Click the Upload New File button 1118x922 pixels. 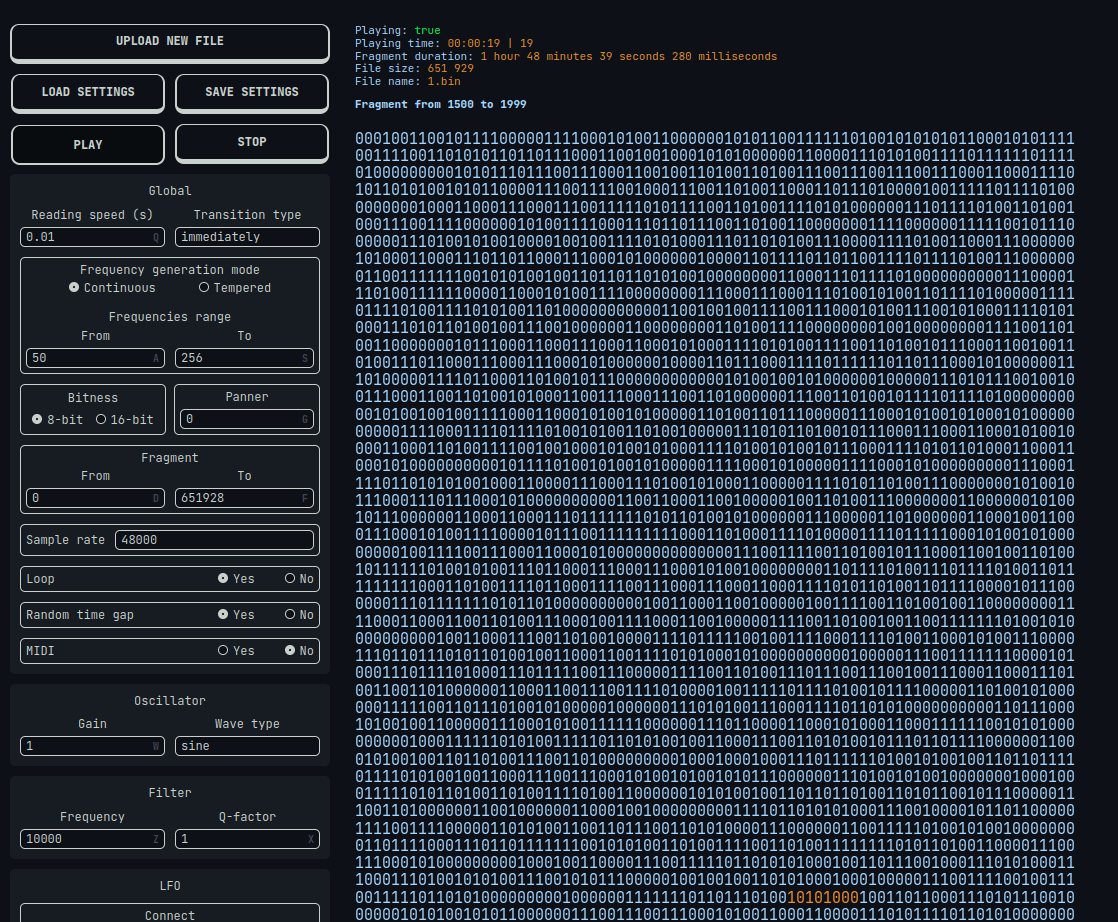click(170, 42)
